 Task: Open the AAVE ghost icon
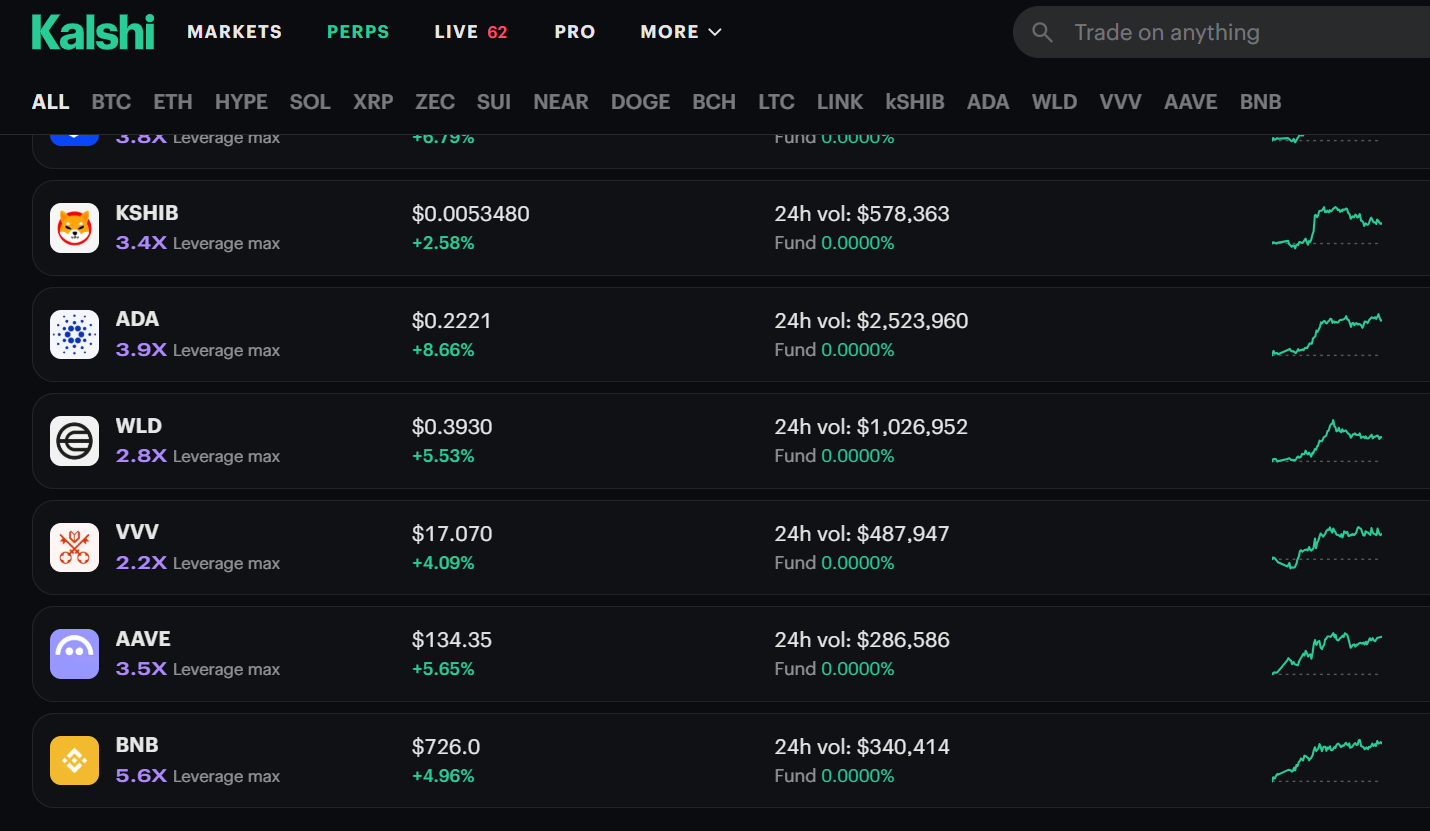[75, 654]
